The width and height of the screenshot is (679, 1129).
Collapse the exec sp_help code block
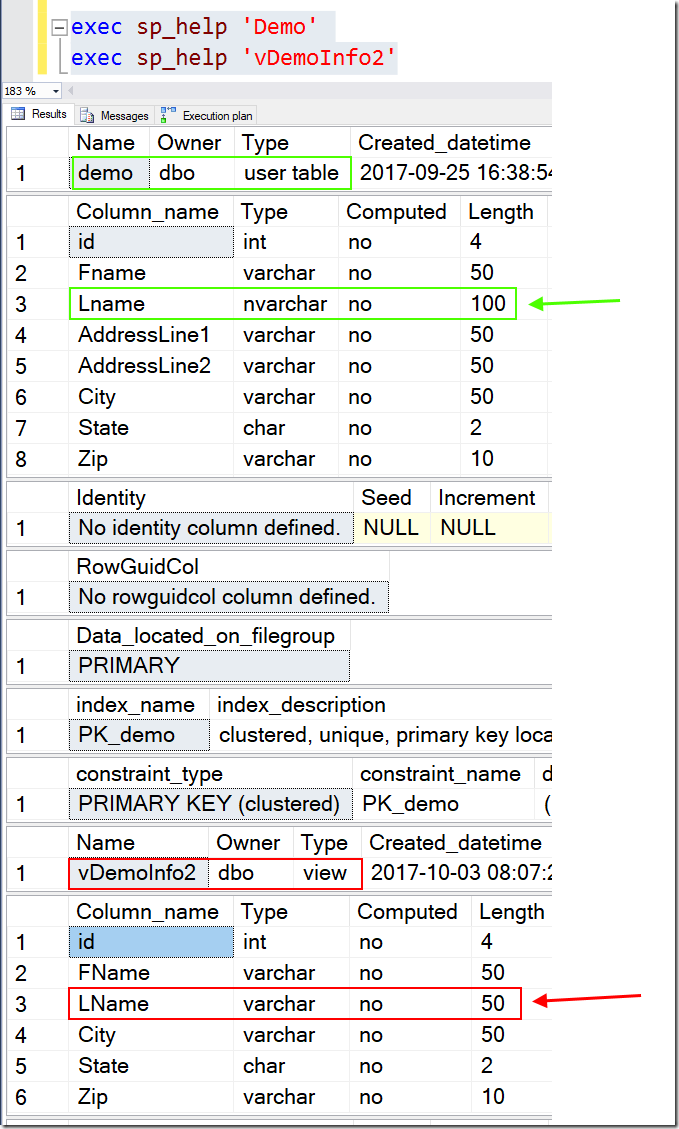coord(60,28)
